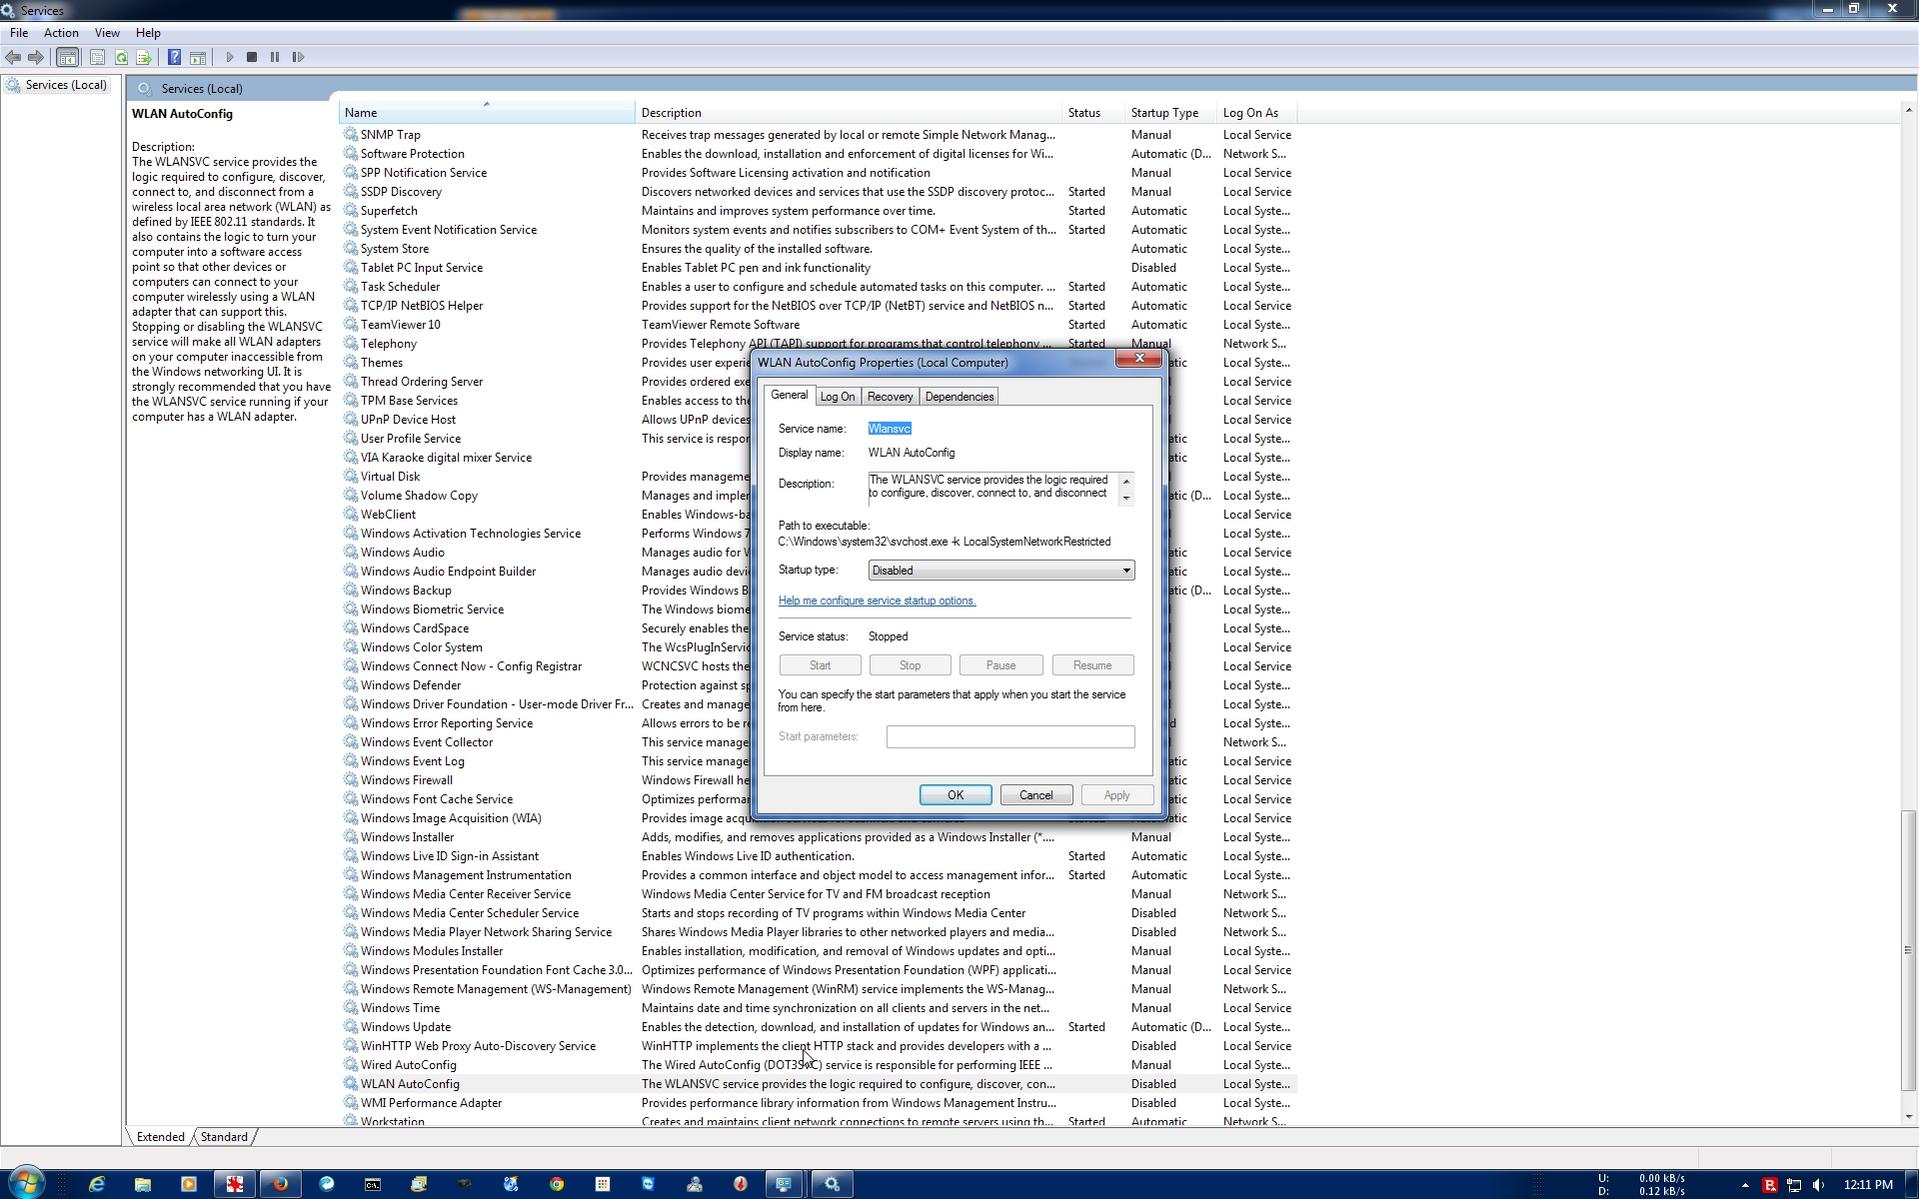Click the Stop Service square icon in toolbar
The height and width of the screenshot is (1199, 1919).
pos(252,57)
